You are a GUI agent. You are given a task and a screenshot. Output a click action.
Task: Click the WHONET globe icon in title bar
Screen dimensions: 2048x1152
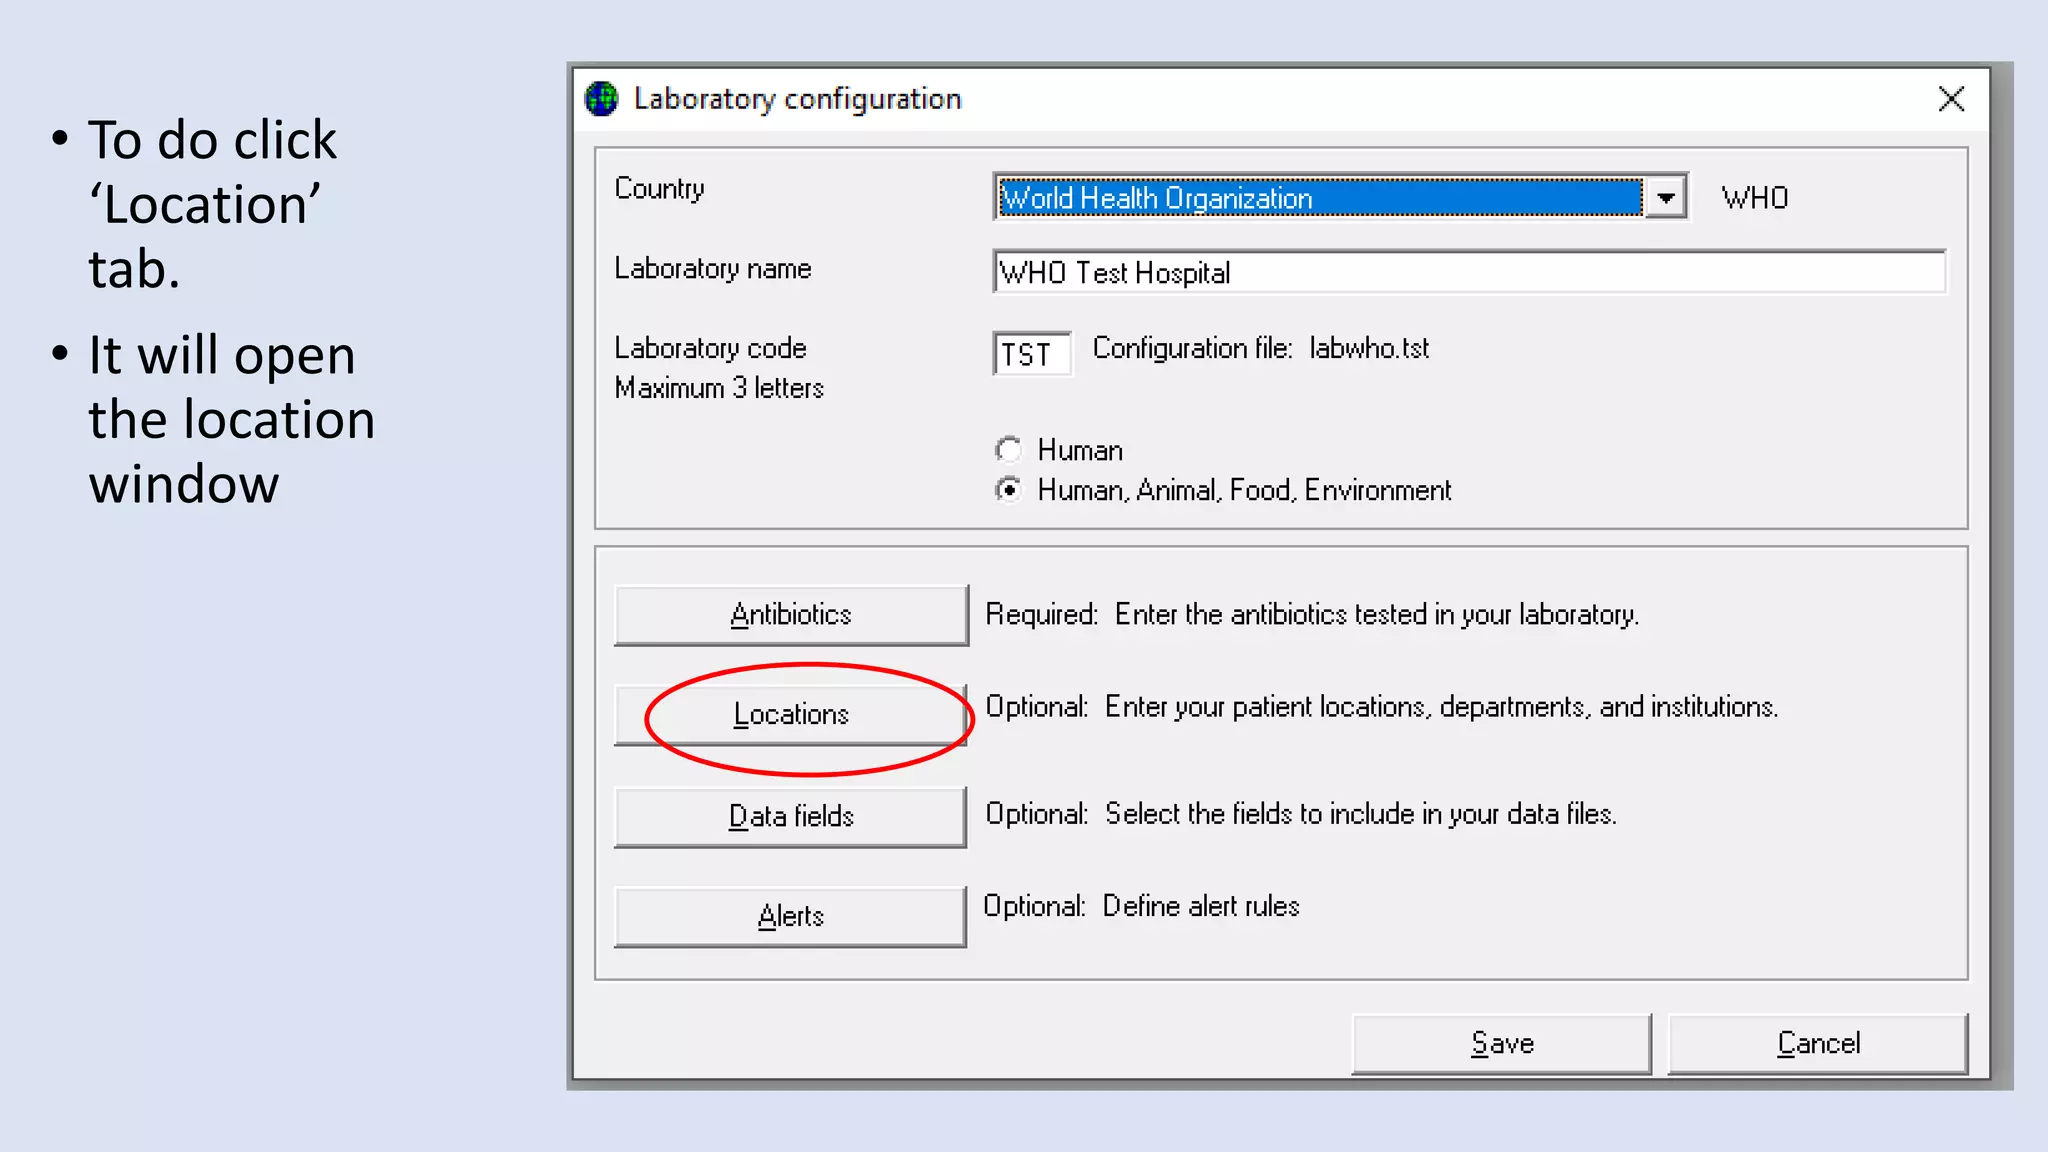pyautogui.click(x=602, y=99)
